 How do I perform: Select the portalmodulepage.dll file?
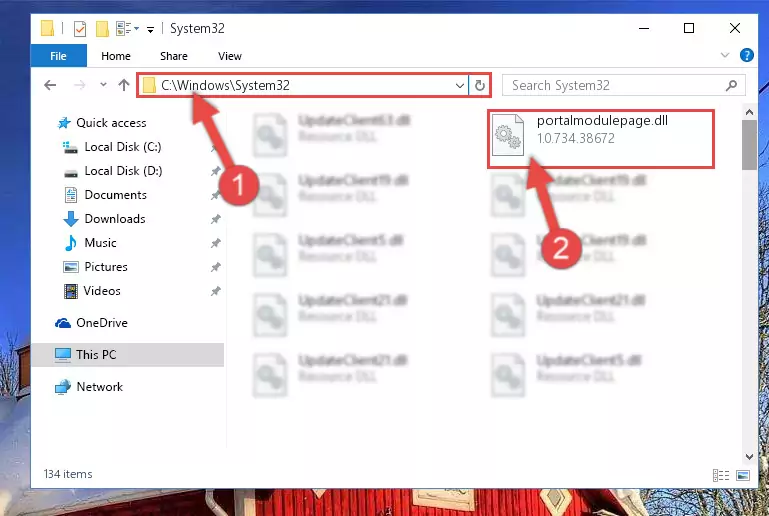click(x=601, y=139)
